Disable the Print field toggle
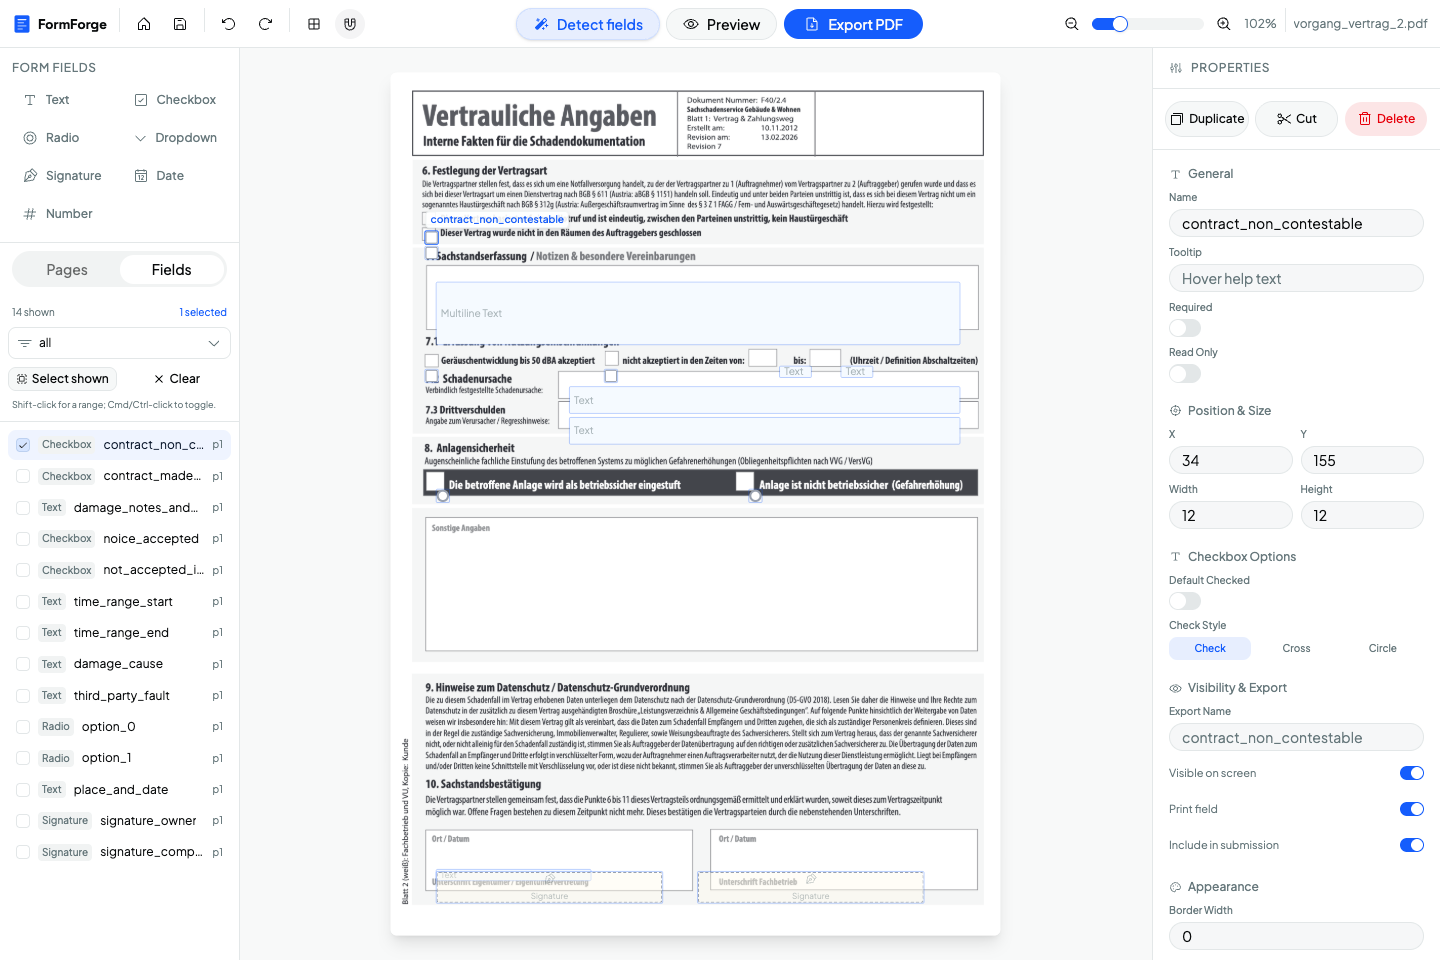The image size is (1440, 960). point(1411,809)
